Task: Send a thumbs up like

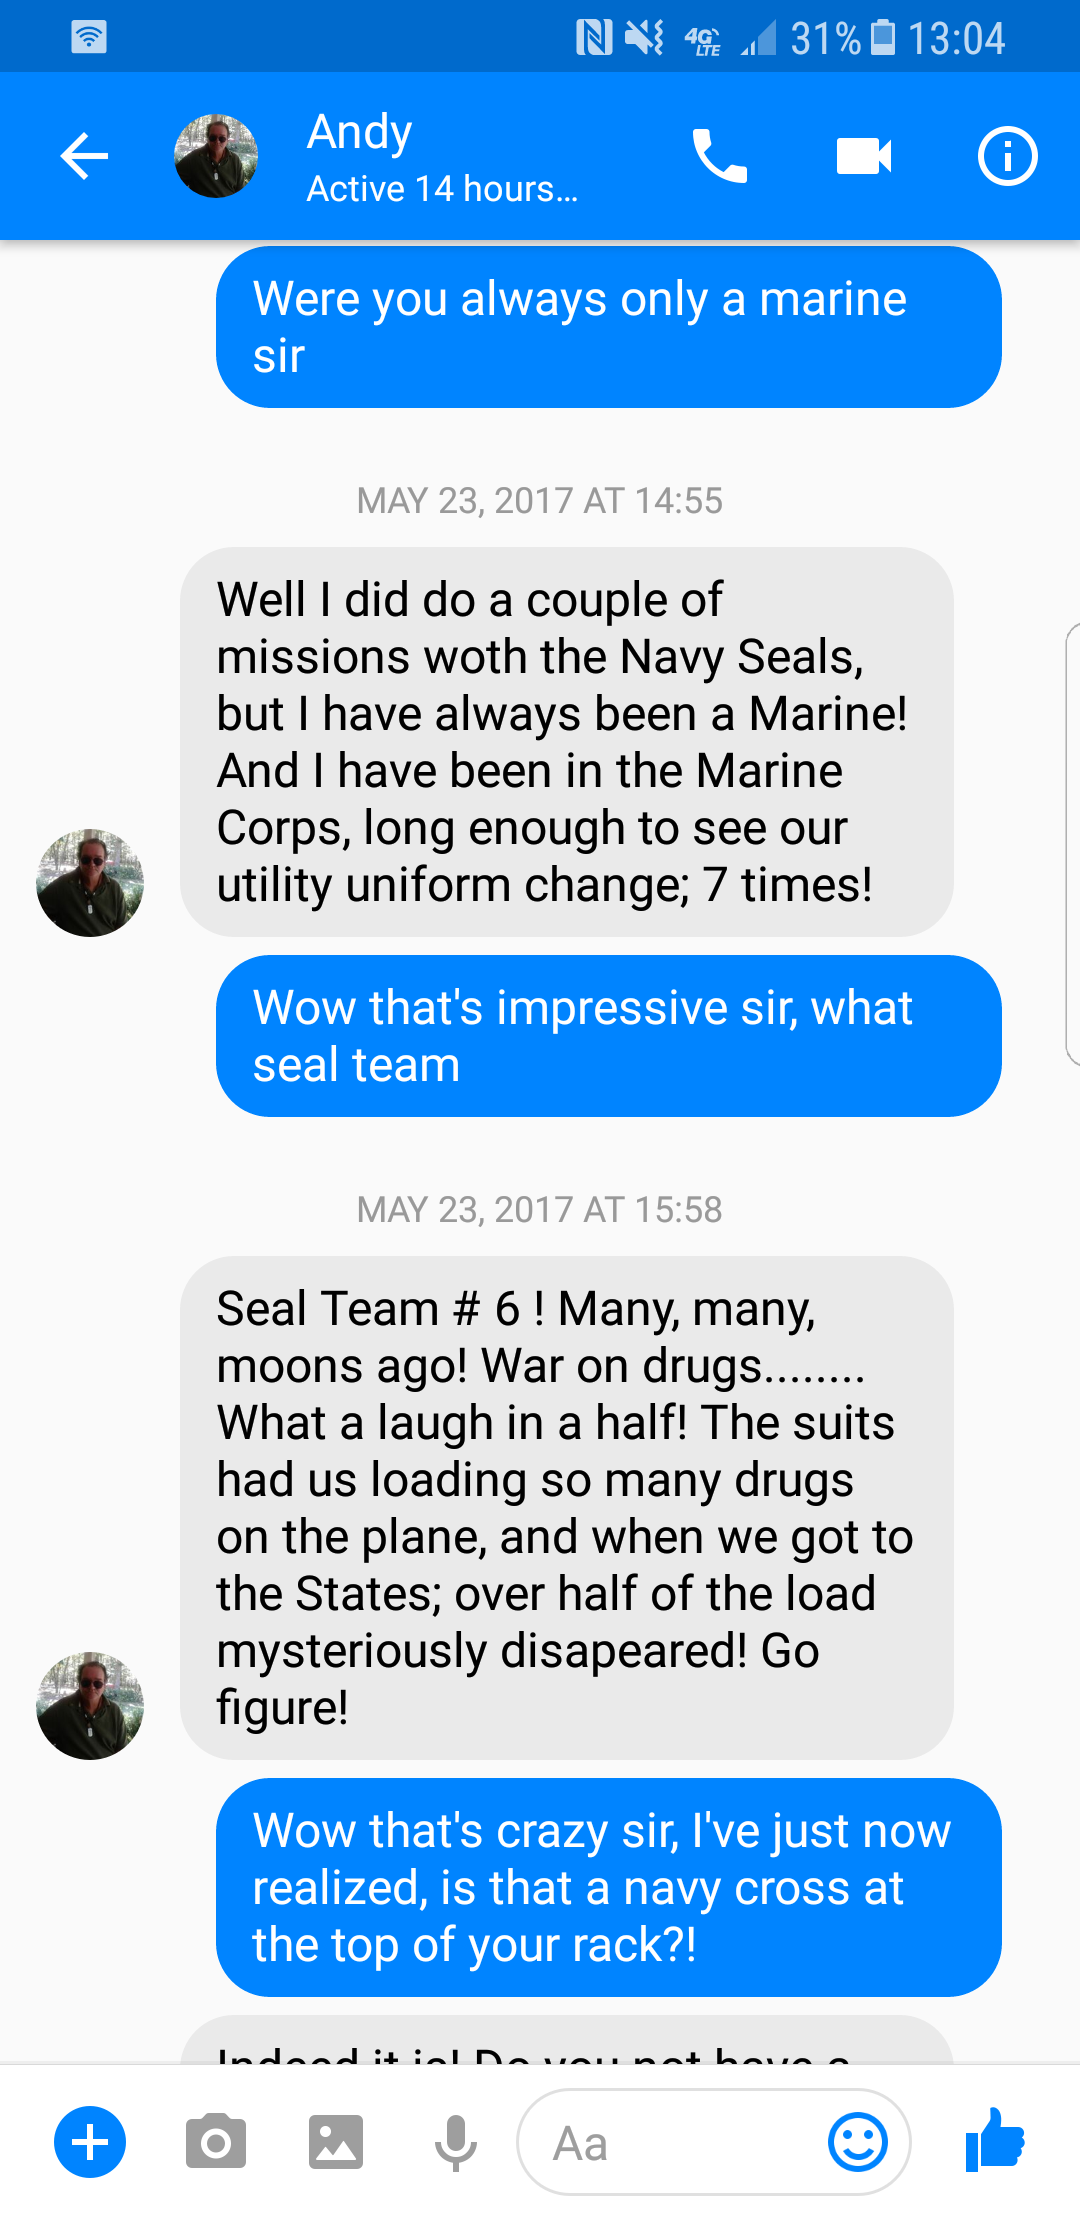Action: (x=996, y=2140)
